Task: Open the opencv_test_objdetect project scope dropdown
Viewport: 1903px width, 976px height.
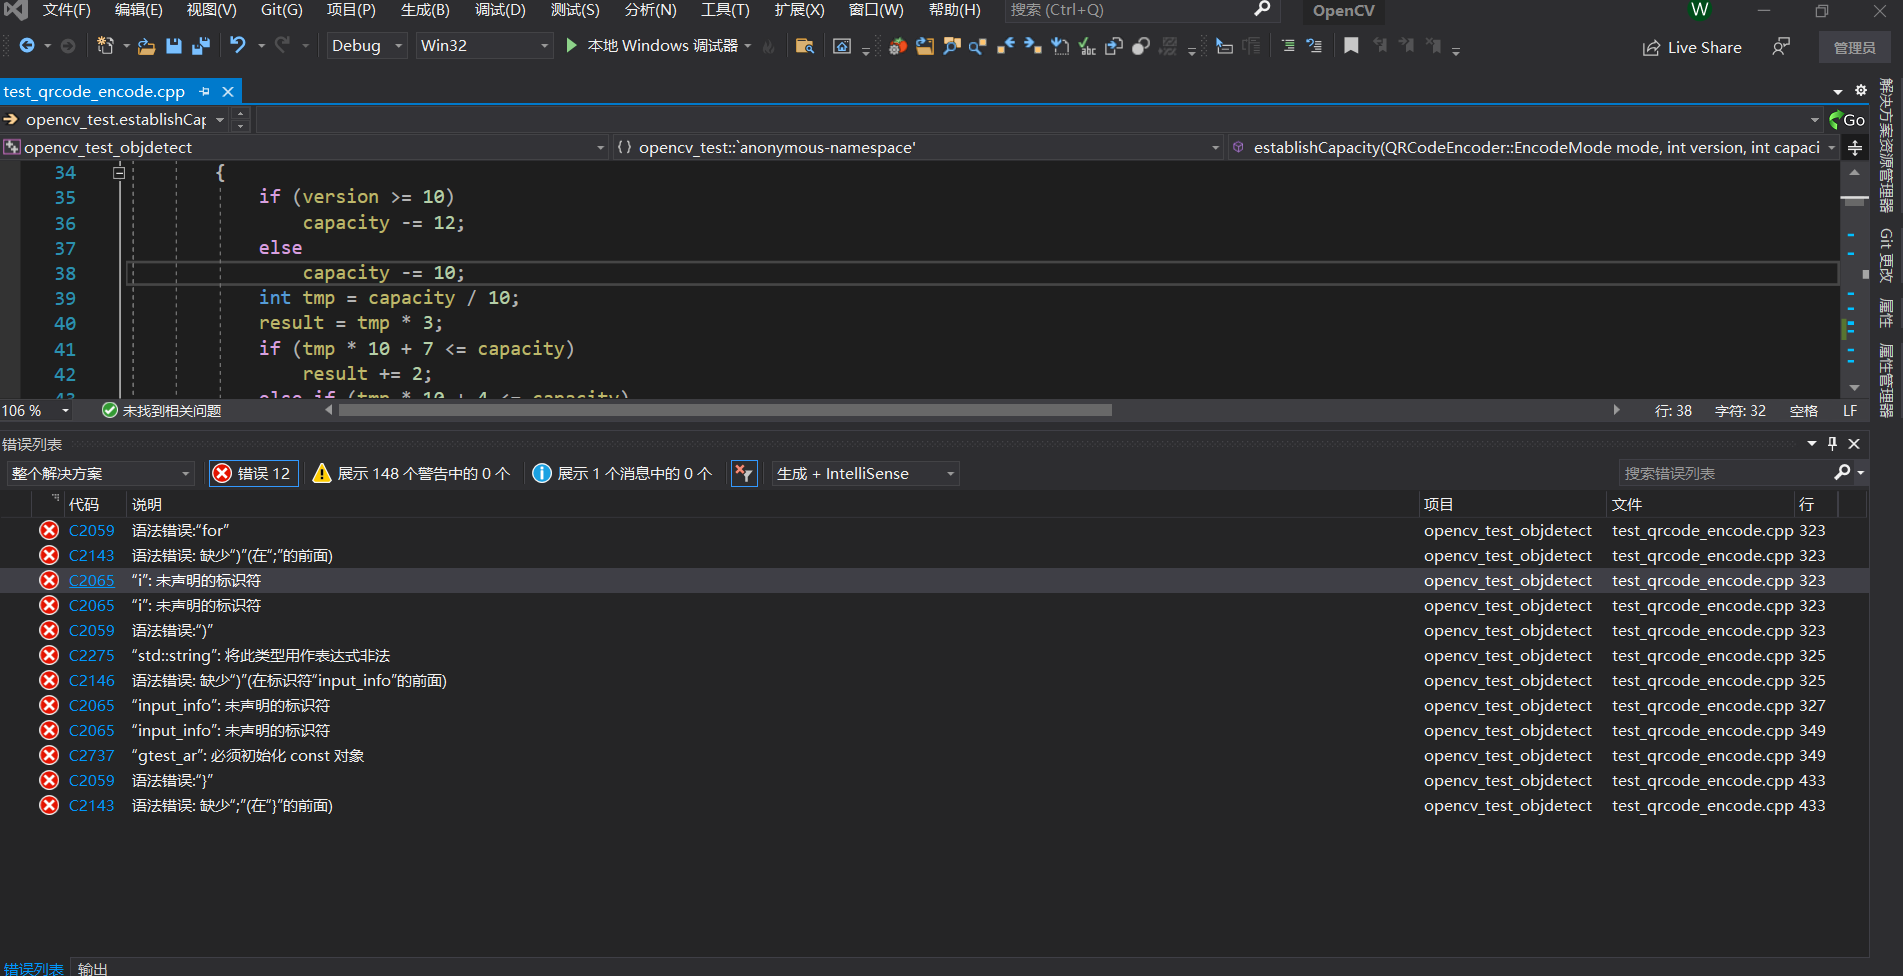Action: tap(304, 148)
